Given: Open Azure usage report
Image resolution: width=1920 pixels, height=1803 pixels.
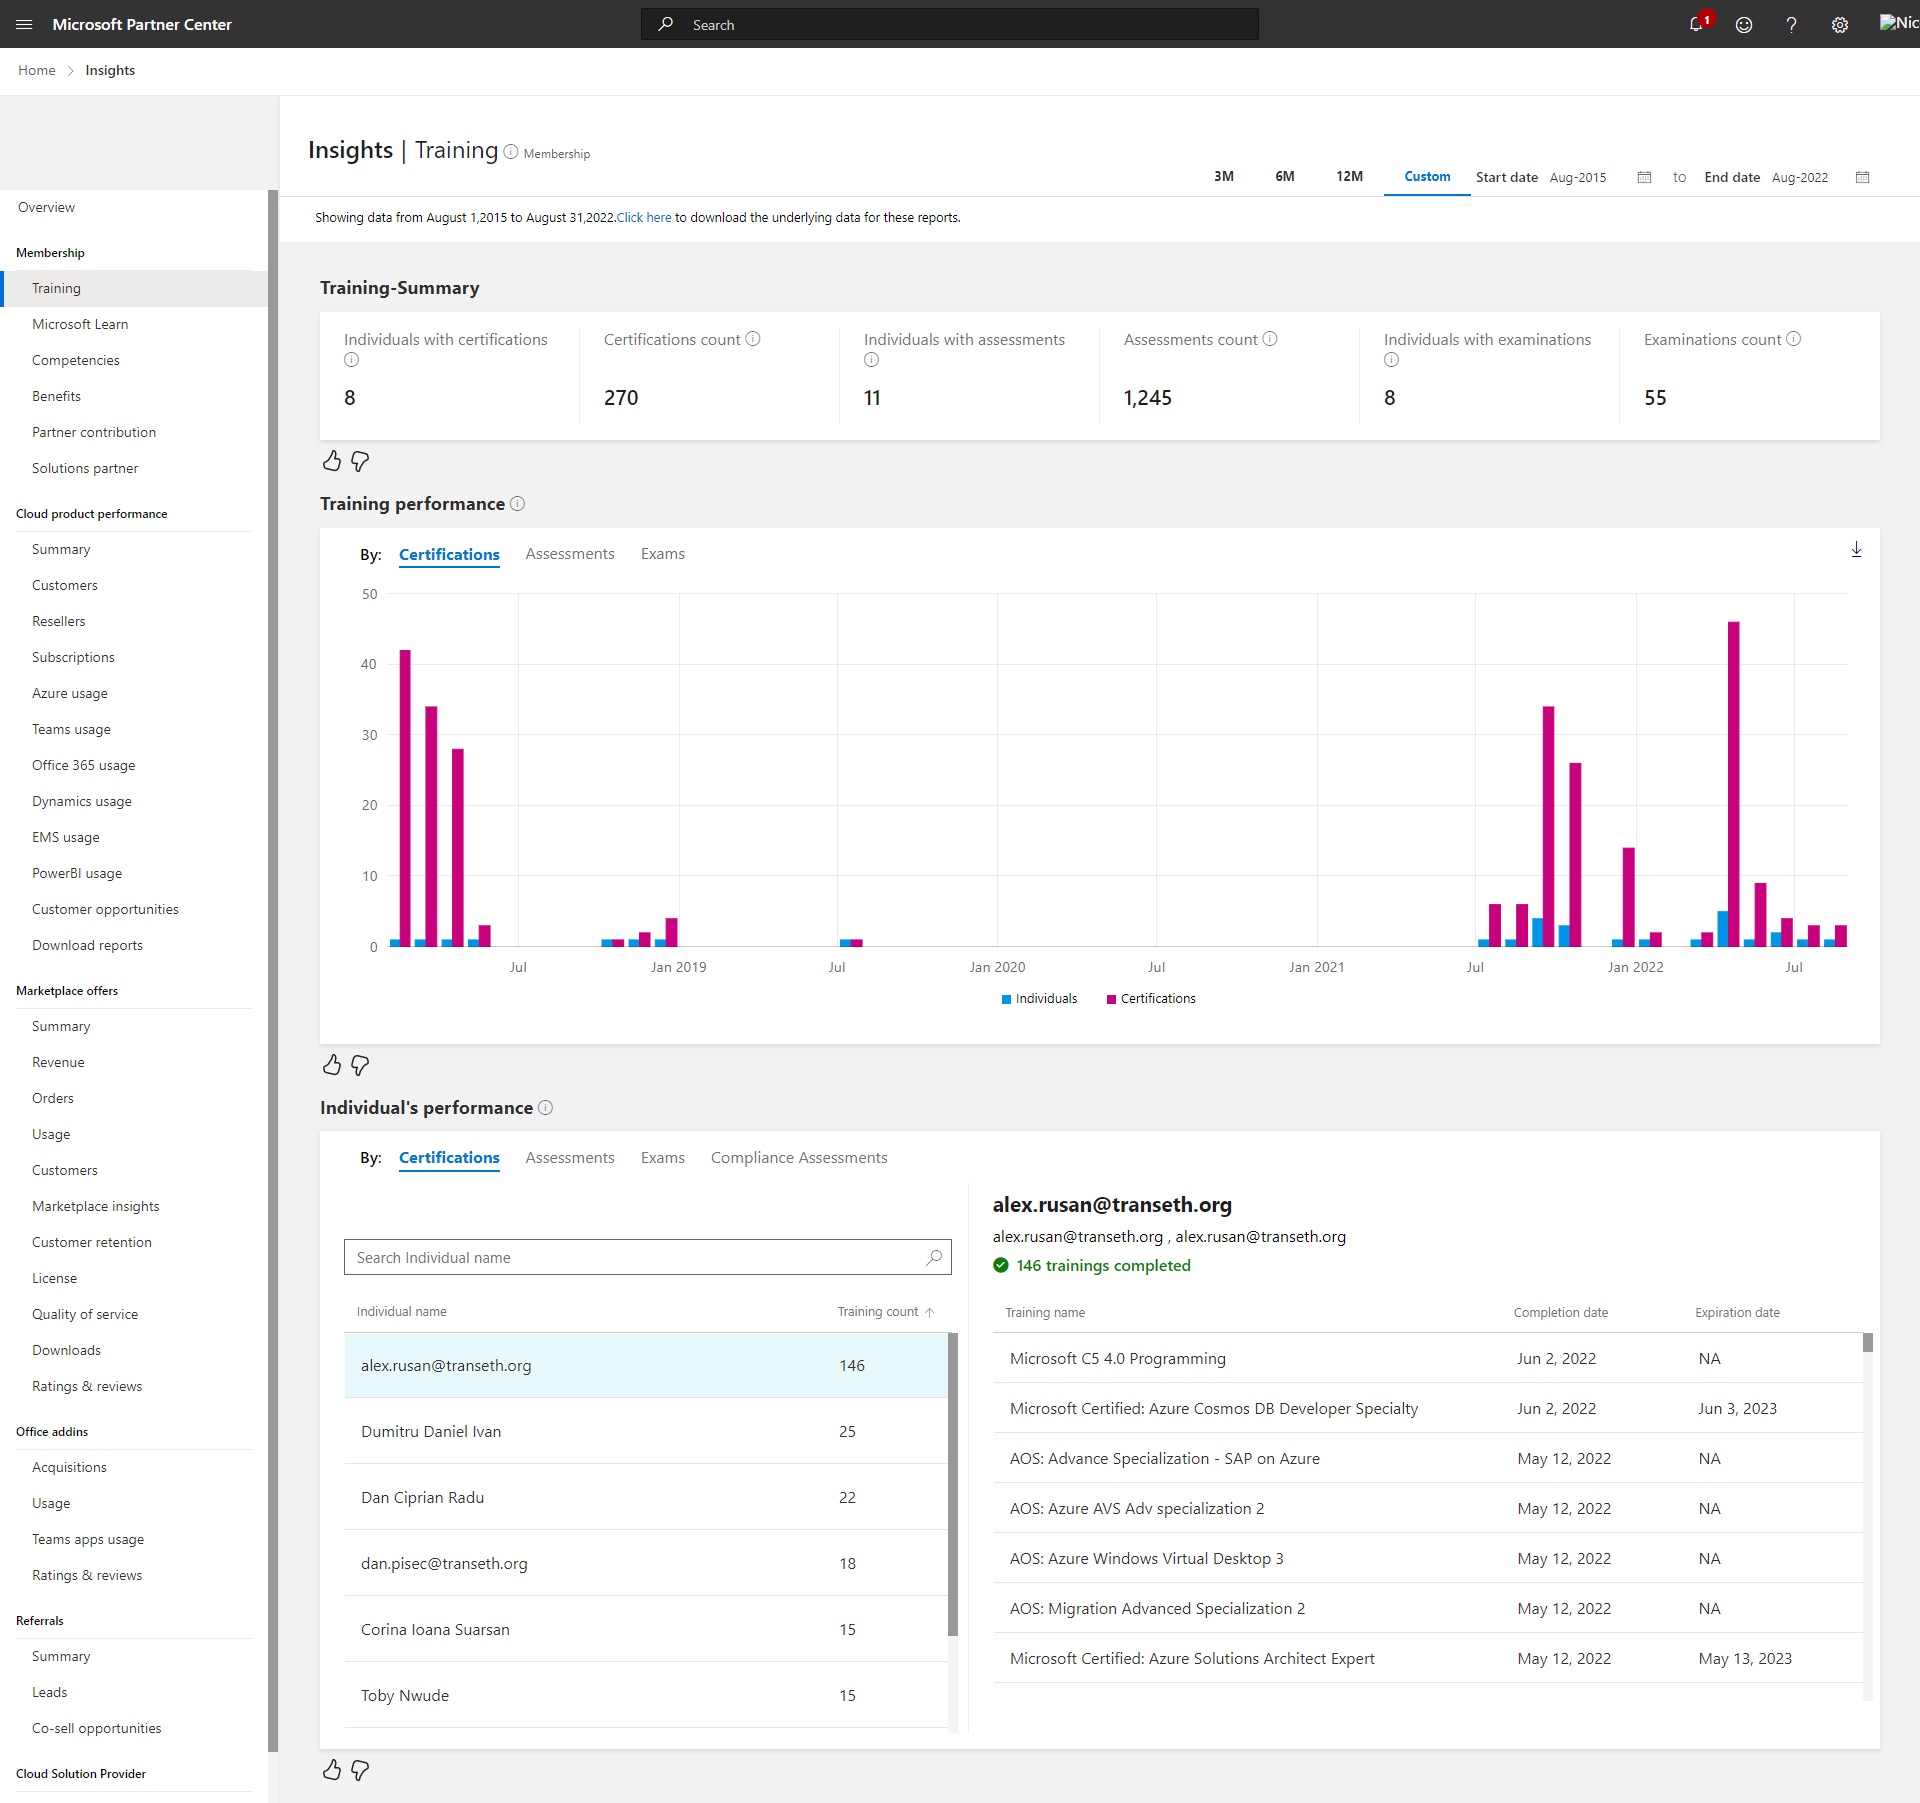Looking at the screenshot, I should (70, 693).
